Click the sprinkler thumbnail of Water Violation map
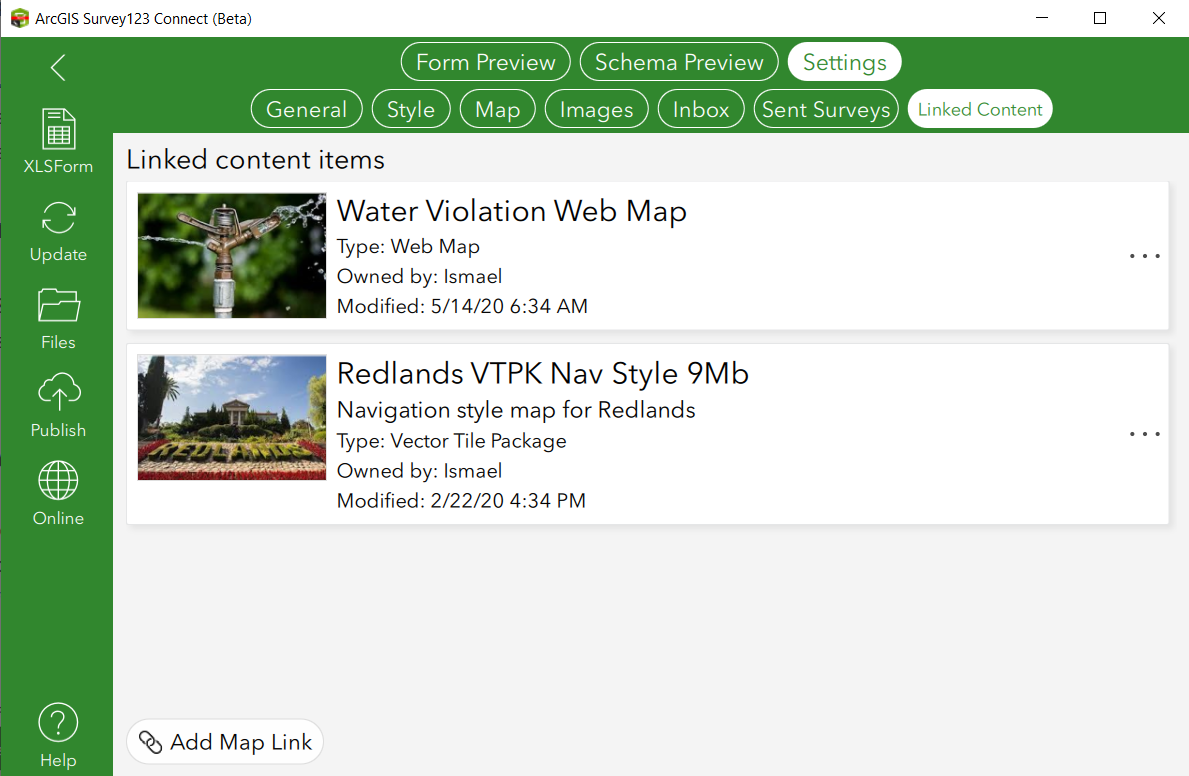Image resolution: width=1189 pixels, height=776 pixels. [x=232, y=256]
